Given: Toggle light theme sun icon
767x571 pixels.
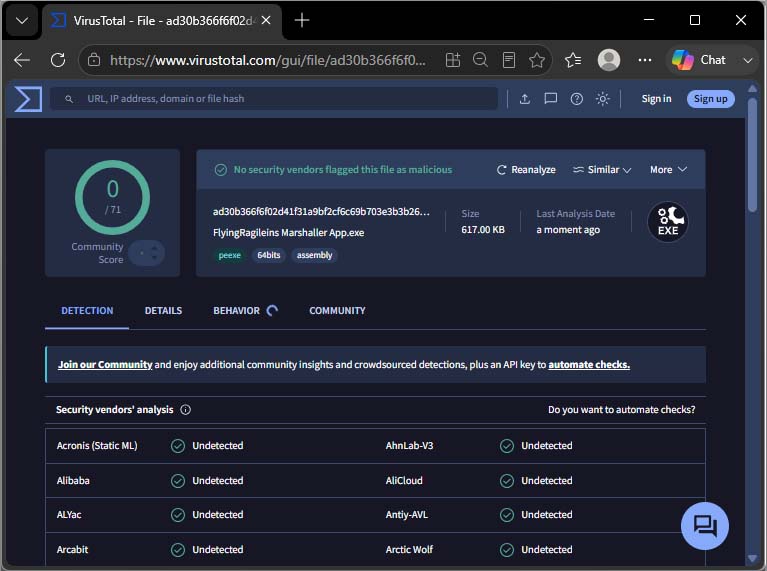Looking at the screenshot, I should click(x=603, y=99).
